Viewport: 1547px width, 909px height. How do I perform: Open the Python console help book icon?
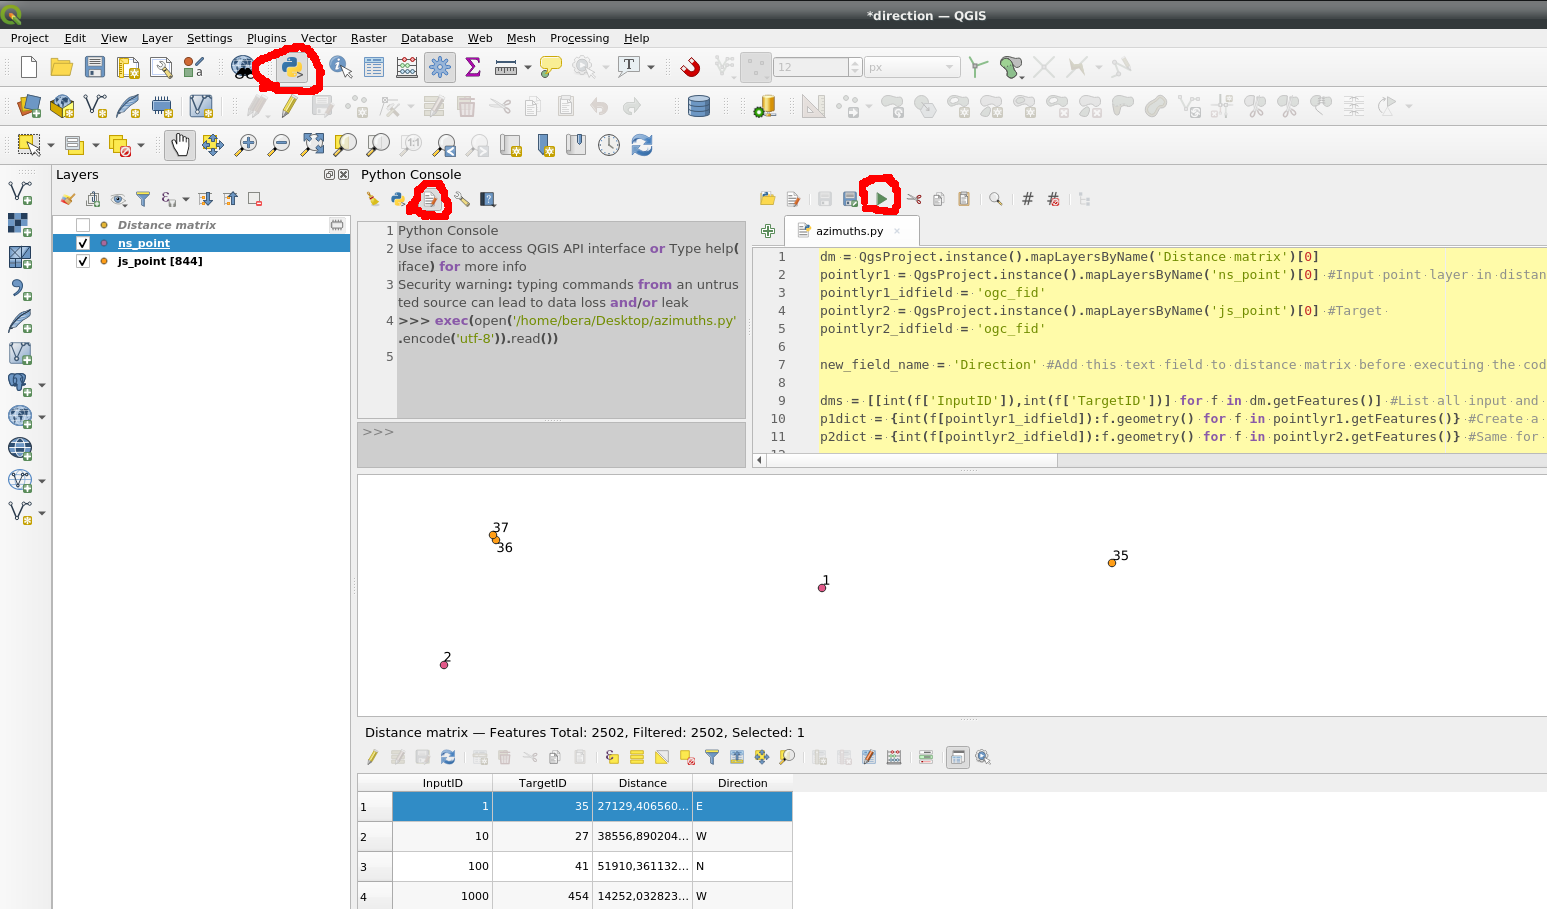click(488, 200)
